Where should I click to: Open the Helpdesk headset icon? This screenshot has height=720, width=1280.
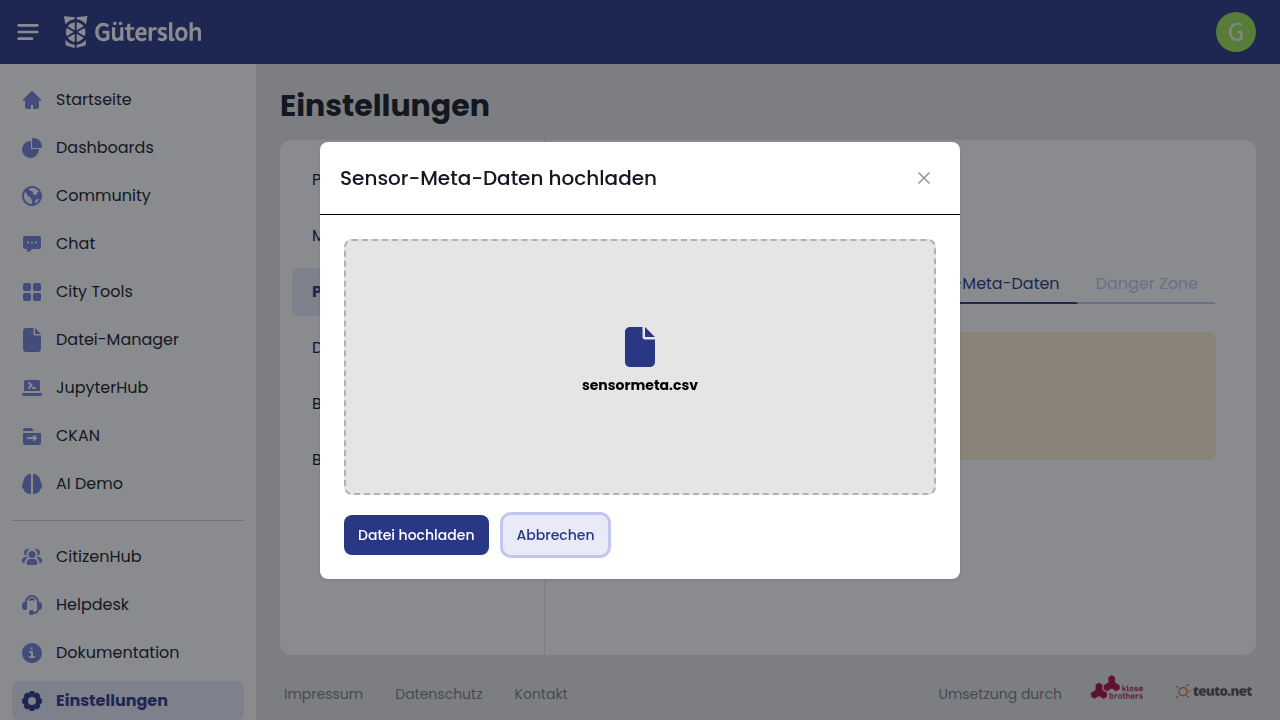click(x=32, y=605)
